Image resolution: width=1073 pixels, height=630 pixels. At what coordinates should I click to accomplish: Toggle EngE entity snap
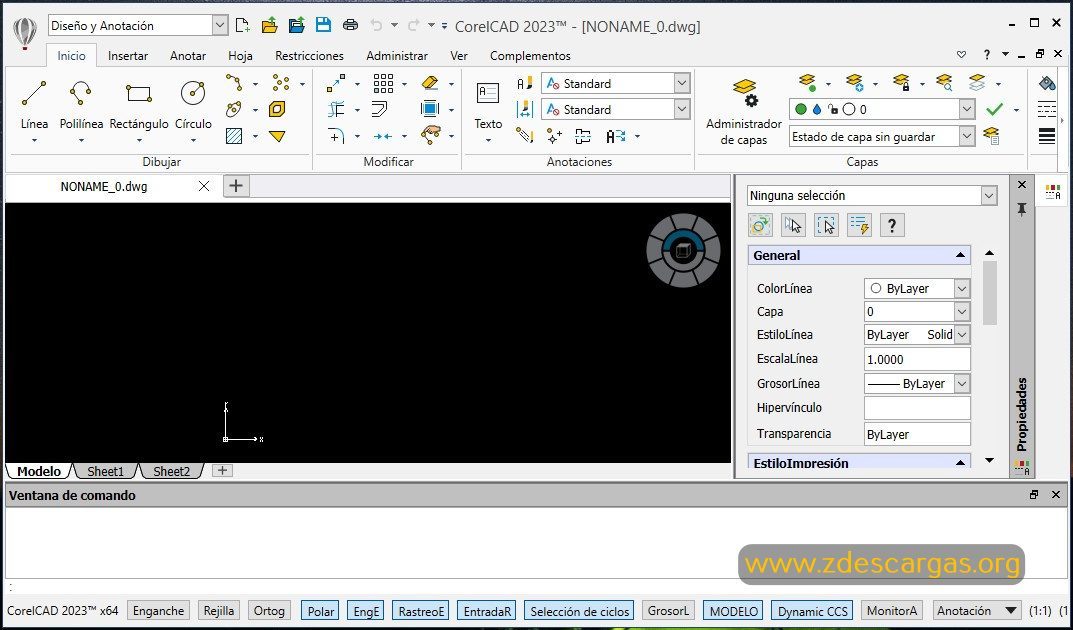click(x=366, y=611)
